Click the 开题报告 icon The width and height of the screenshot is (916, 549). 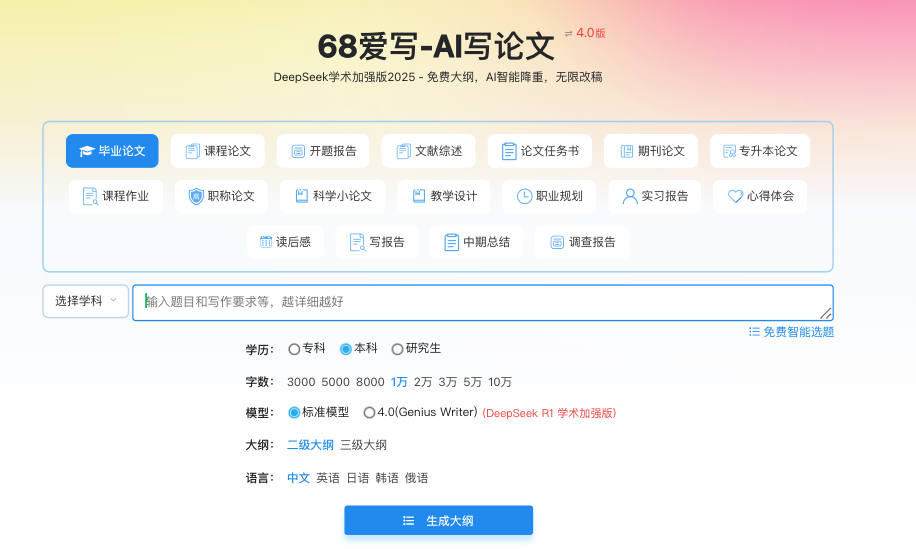[x=298, y=151]
